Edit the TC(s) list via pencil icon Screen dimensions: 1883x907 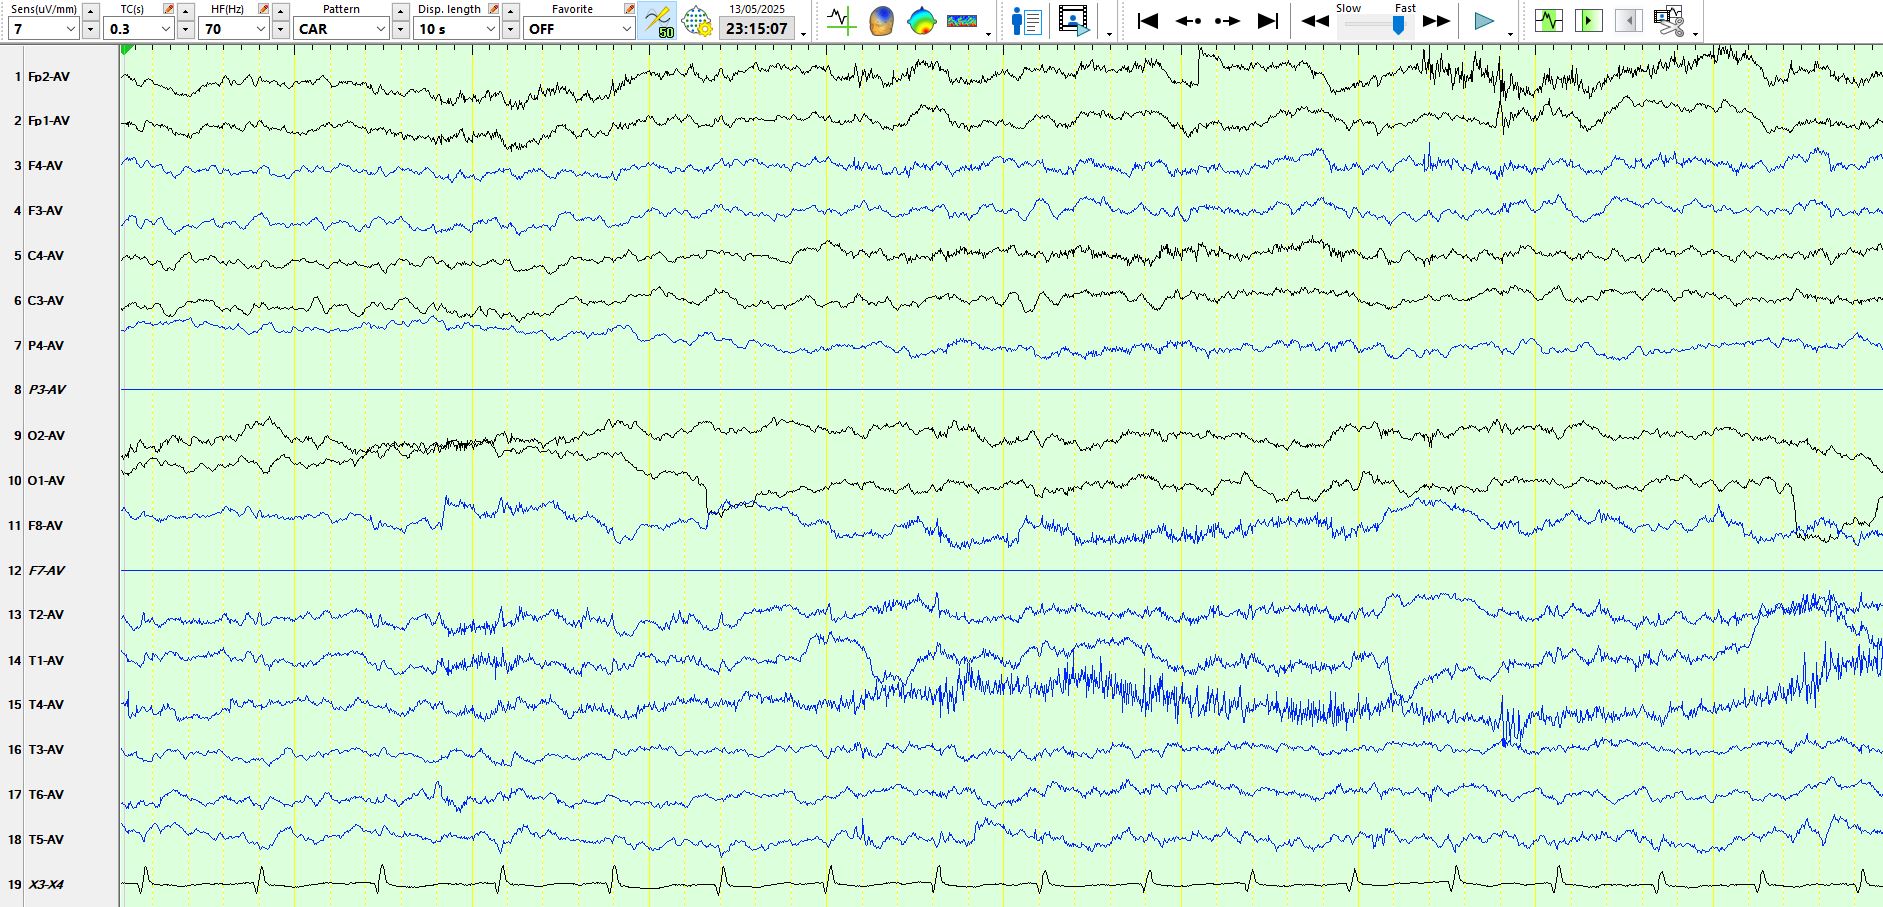(168, 9)
